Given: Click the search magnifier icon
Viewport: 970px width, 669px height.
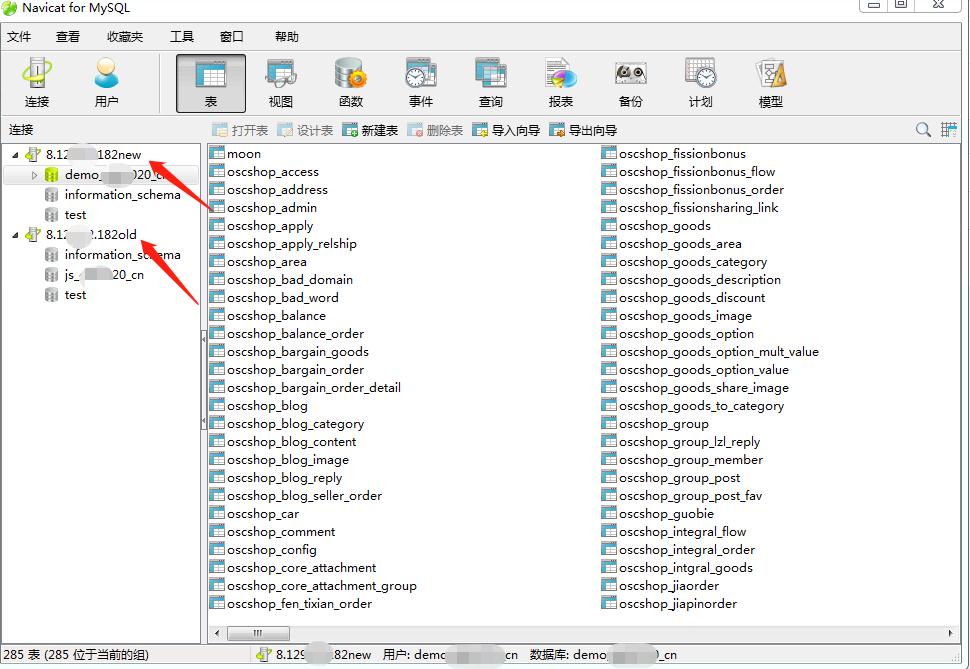Looking at the screenshot, I should 923,129.
